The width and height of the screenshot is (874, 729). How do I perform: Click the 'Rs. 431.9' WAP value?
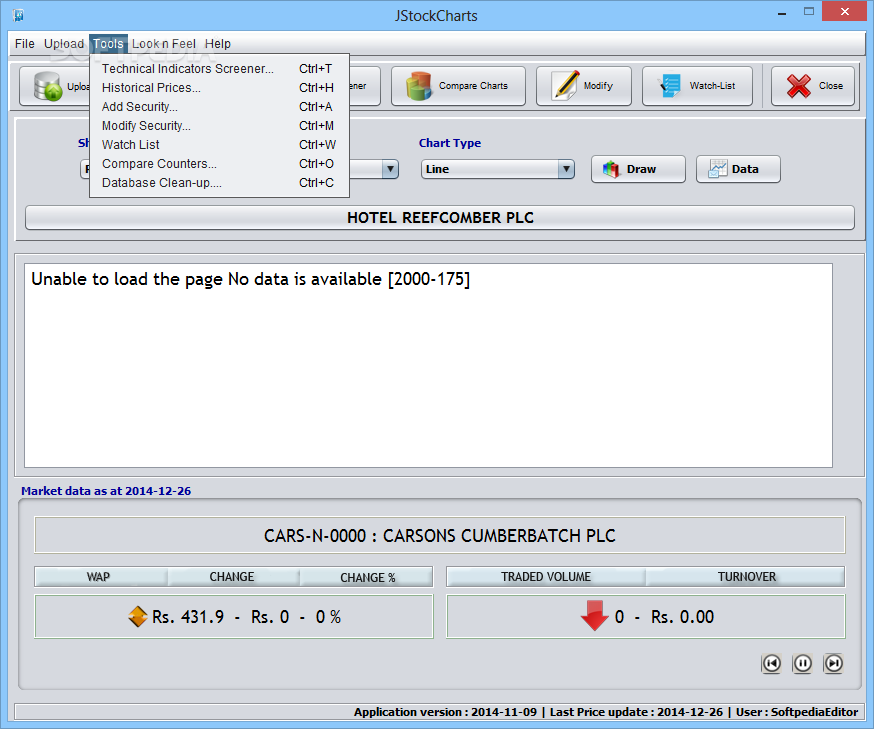coord(188,616)
